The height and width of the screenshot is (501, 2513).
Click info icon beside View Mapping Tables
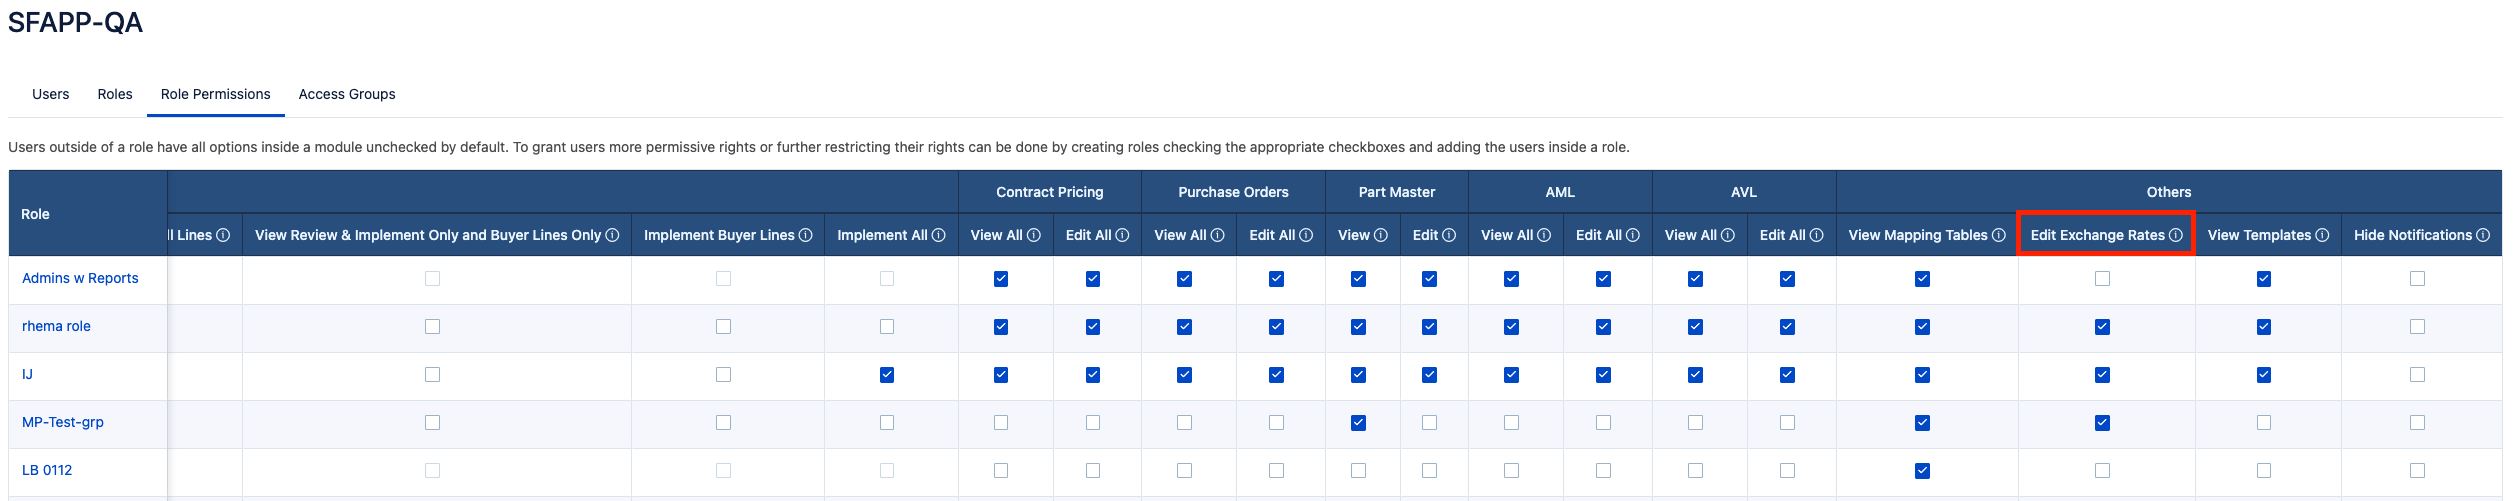[x=1998, y=235]
